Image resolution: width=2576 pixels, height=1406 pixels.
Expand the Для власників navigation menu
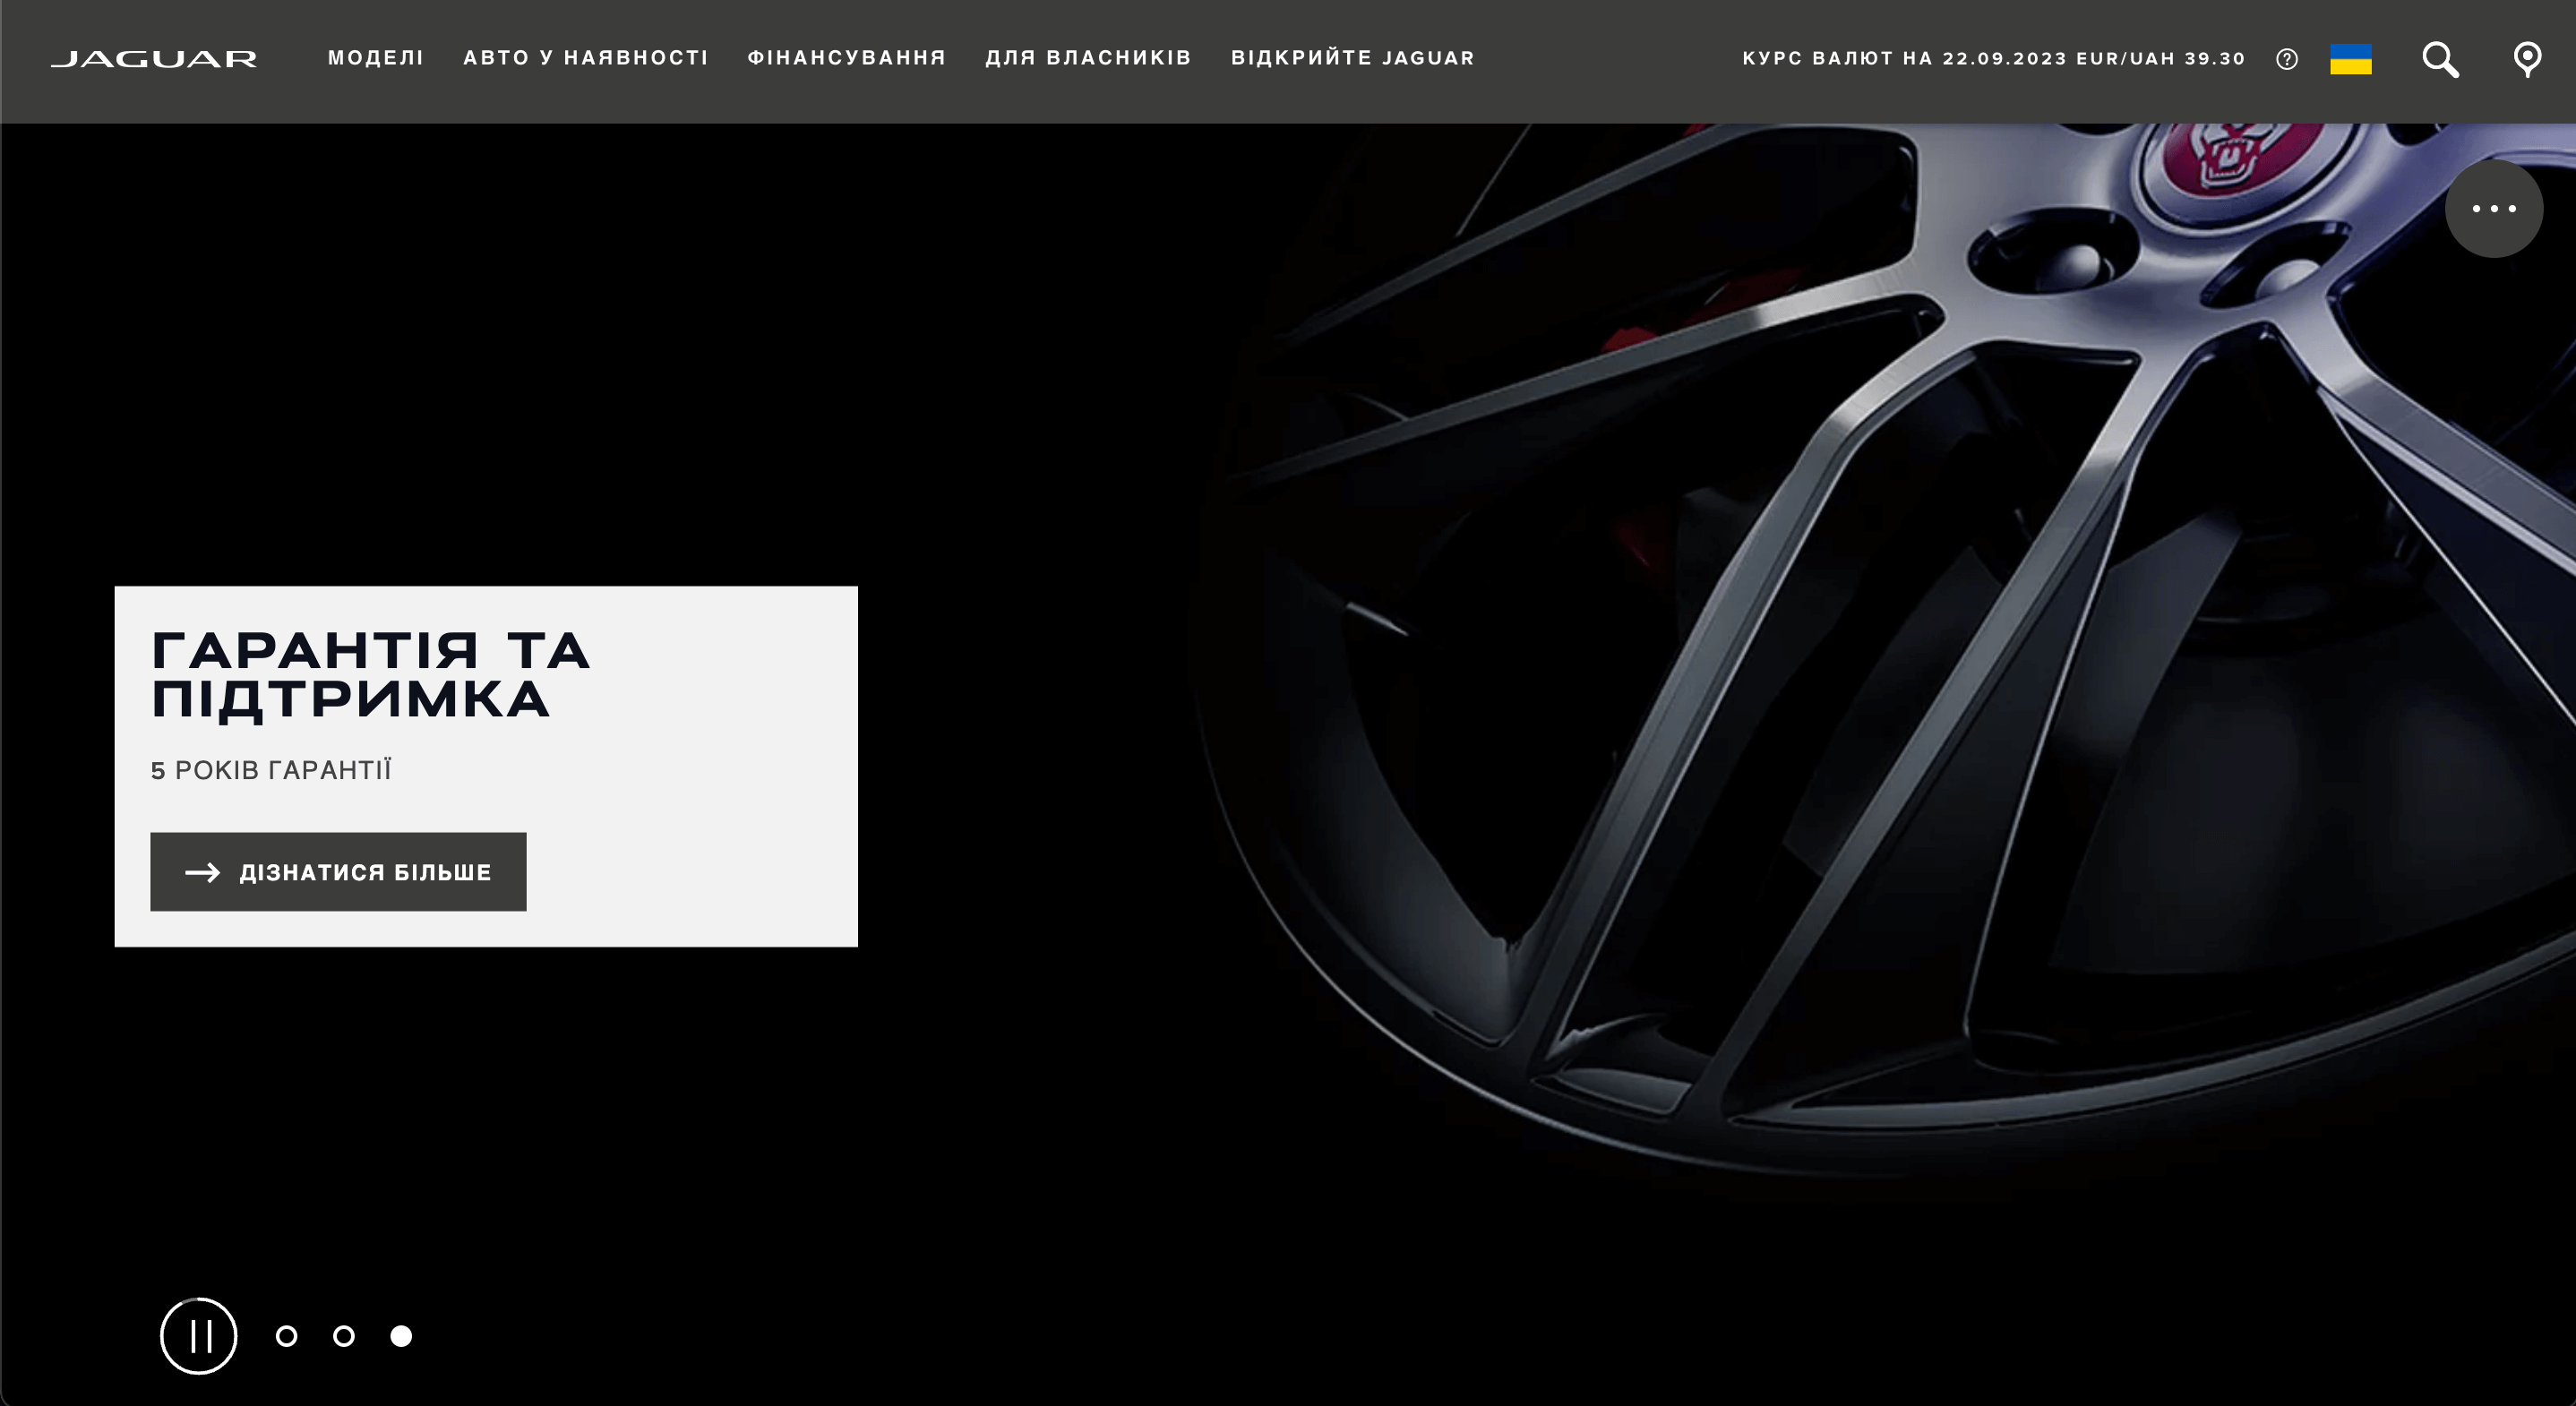tap(1088, 58)
